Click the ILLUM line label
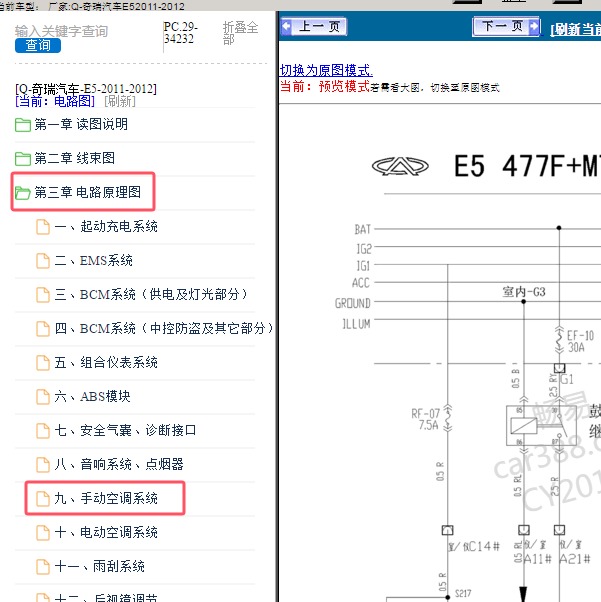This screenshot has height=602, width=601. coord(356,324)
